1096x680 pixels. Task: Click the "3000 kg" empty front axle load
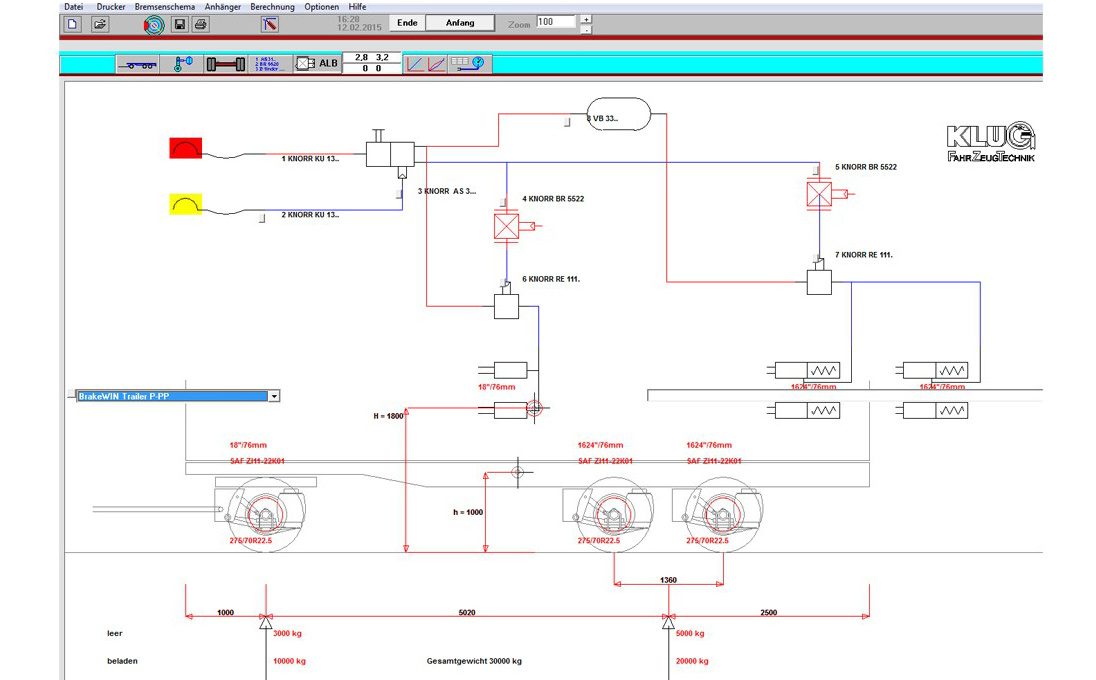coord(287,633)
